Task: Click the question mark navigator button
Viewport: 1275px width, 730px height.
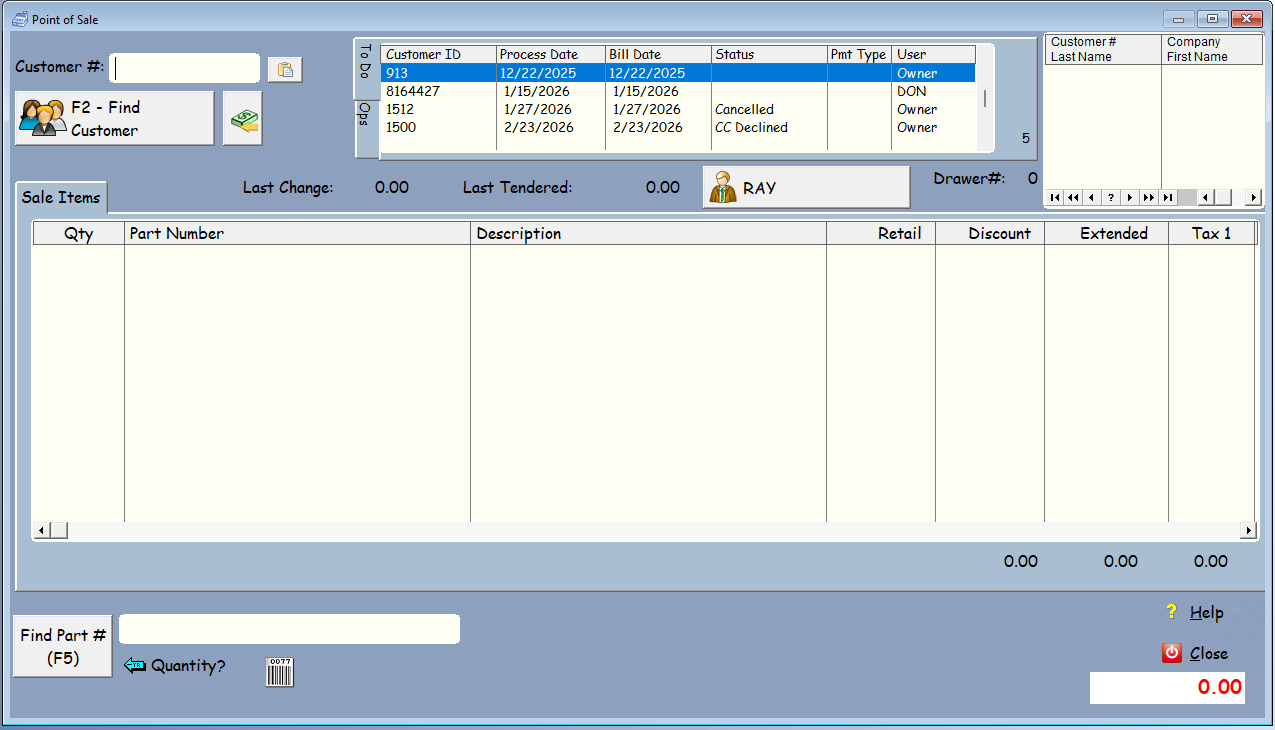Action: 1110,197
